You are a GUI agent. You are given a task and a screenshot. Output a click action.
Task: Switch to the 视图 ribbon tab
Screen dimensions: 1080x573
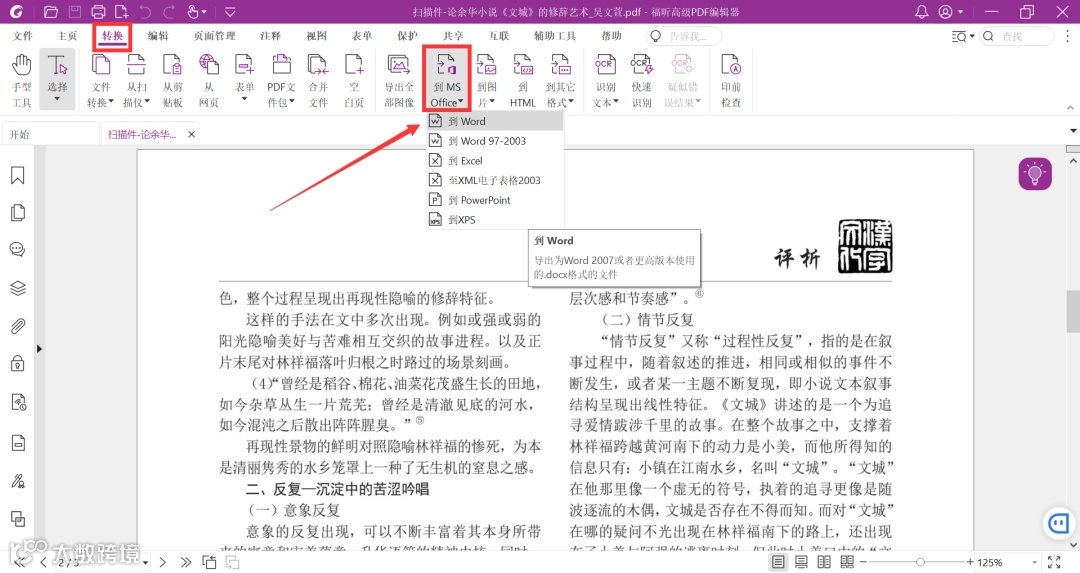316,36
